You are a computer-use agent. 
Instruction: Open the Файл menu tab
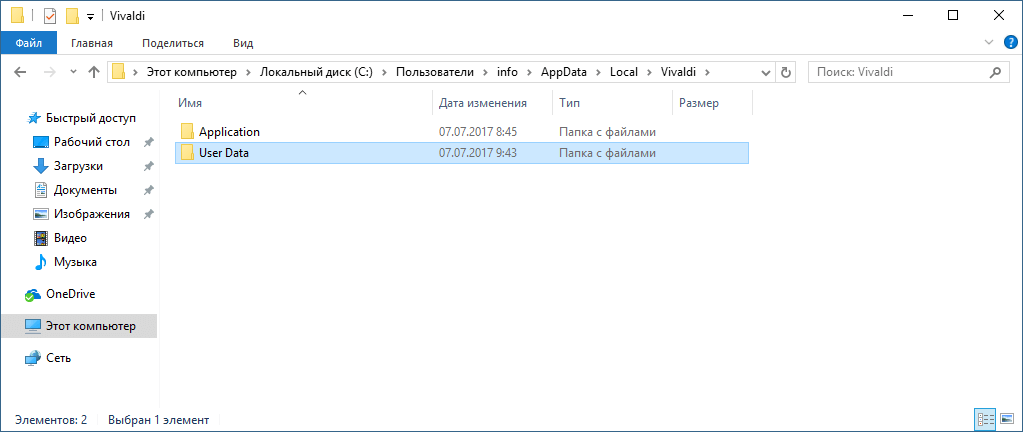click(29, 43)
